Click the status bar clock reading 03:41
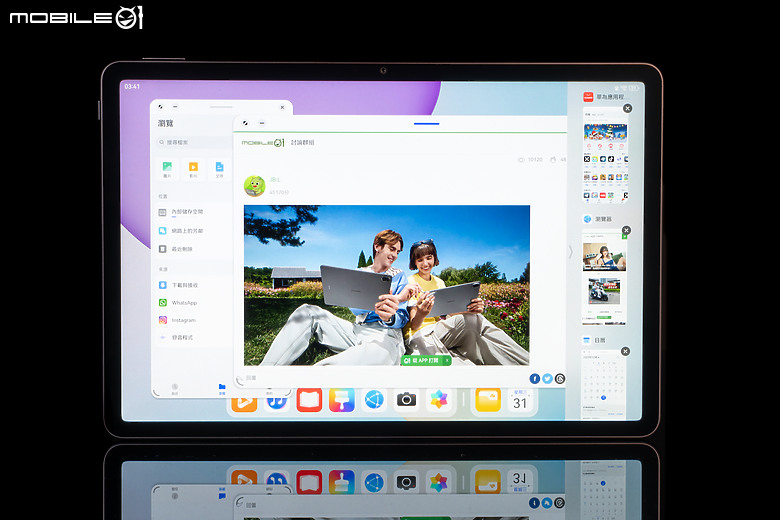 tap(132, 87)
